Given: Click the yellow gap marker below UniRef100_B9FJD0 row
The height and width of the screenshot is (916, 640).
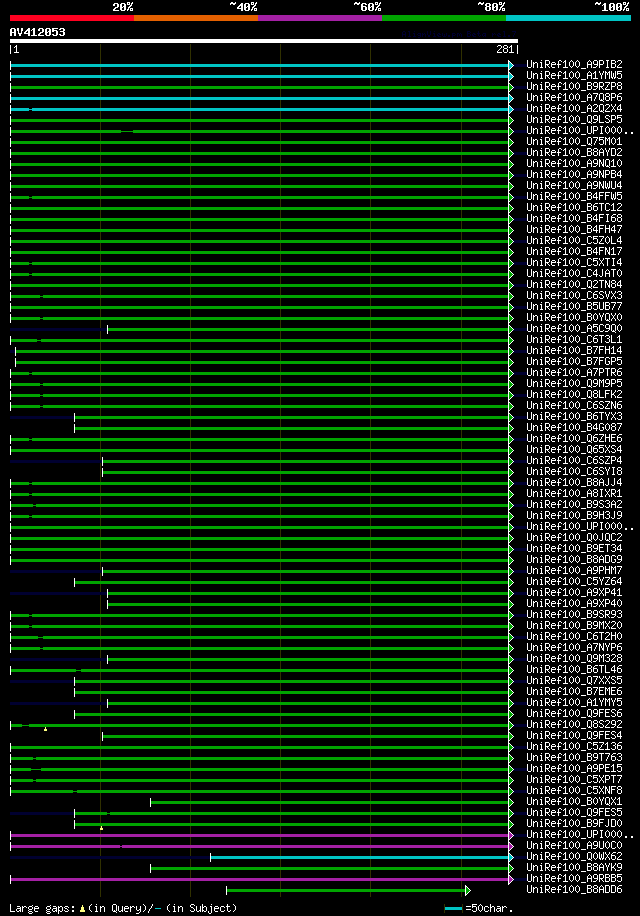Looking at the screenshot, I should click(102, 828).
